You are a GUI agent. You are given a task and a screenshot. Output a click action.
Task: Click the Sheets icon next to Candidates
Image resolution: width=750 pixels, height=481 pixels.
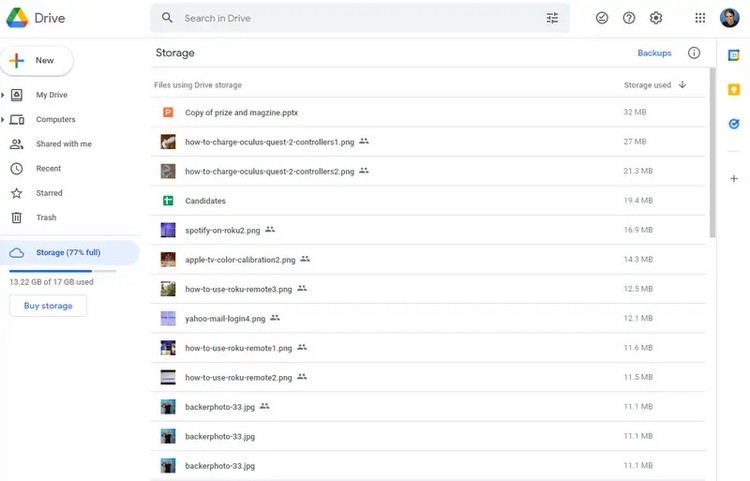(168, 200)
